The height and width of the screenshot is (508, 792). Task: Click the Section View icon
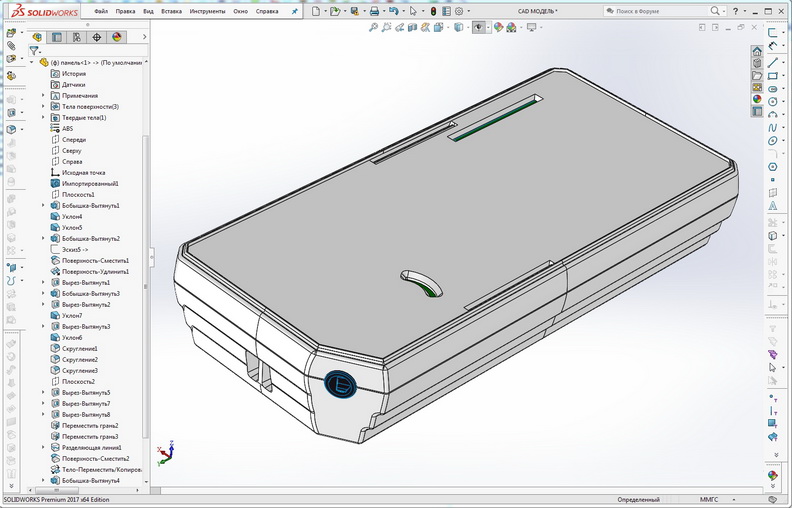[413, 27]
